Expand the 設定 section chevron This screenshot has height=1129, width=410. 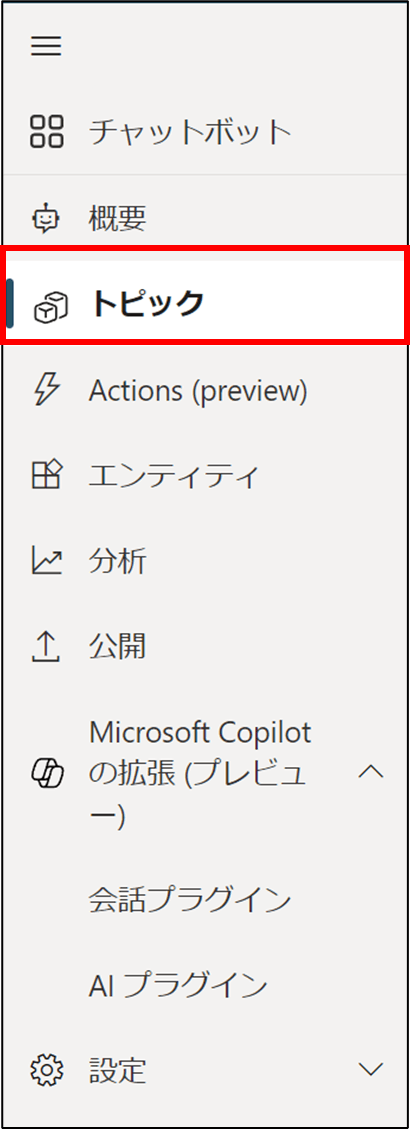[371, 1070]
